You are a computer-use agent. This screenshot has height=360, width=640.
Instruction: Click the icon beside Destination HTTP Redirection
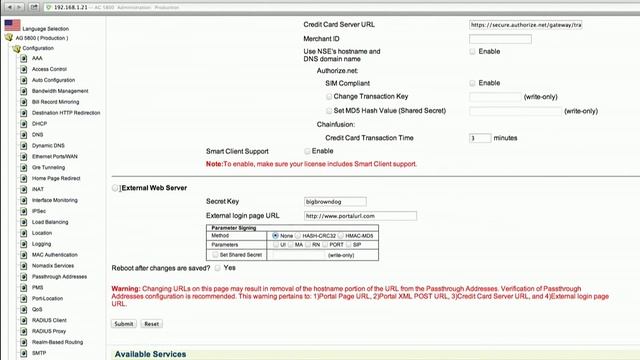[x=24, y=113]
